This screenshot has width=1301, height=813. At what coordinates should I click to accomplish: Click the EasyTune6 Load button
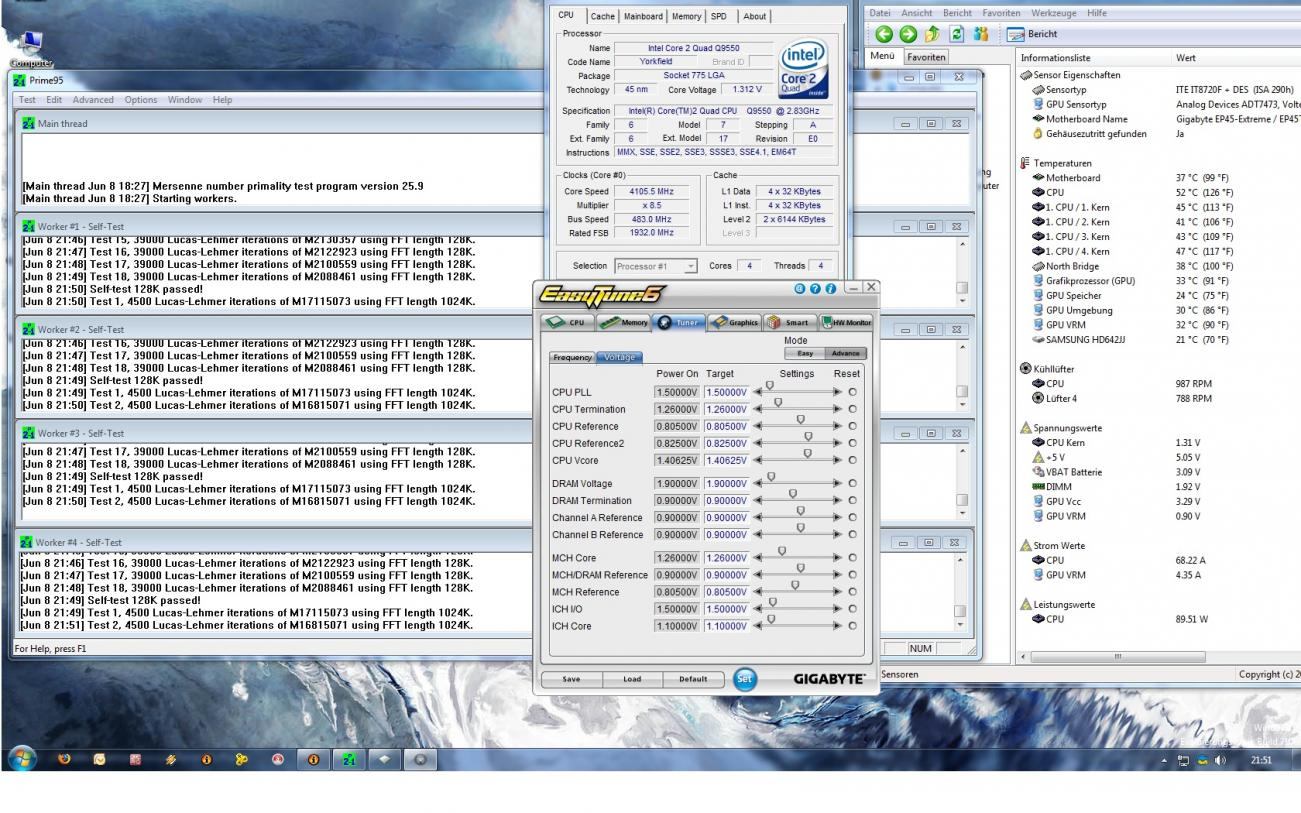click(x=632, y=679)
